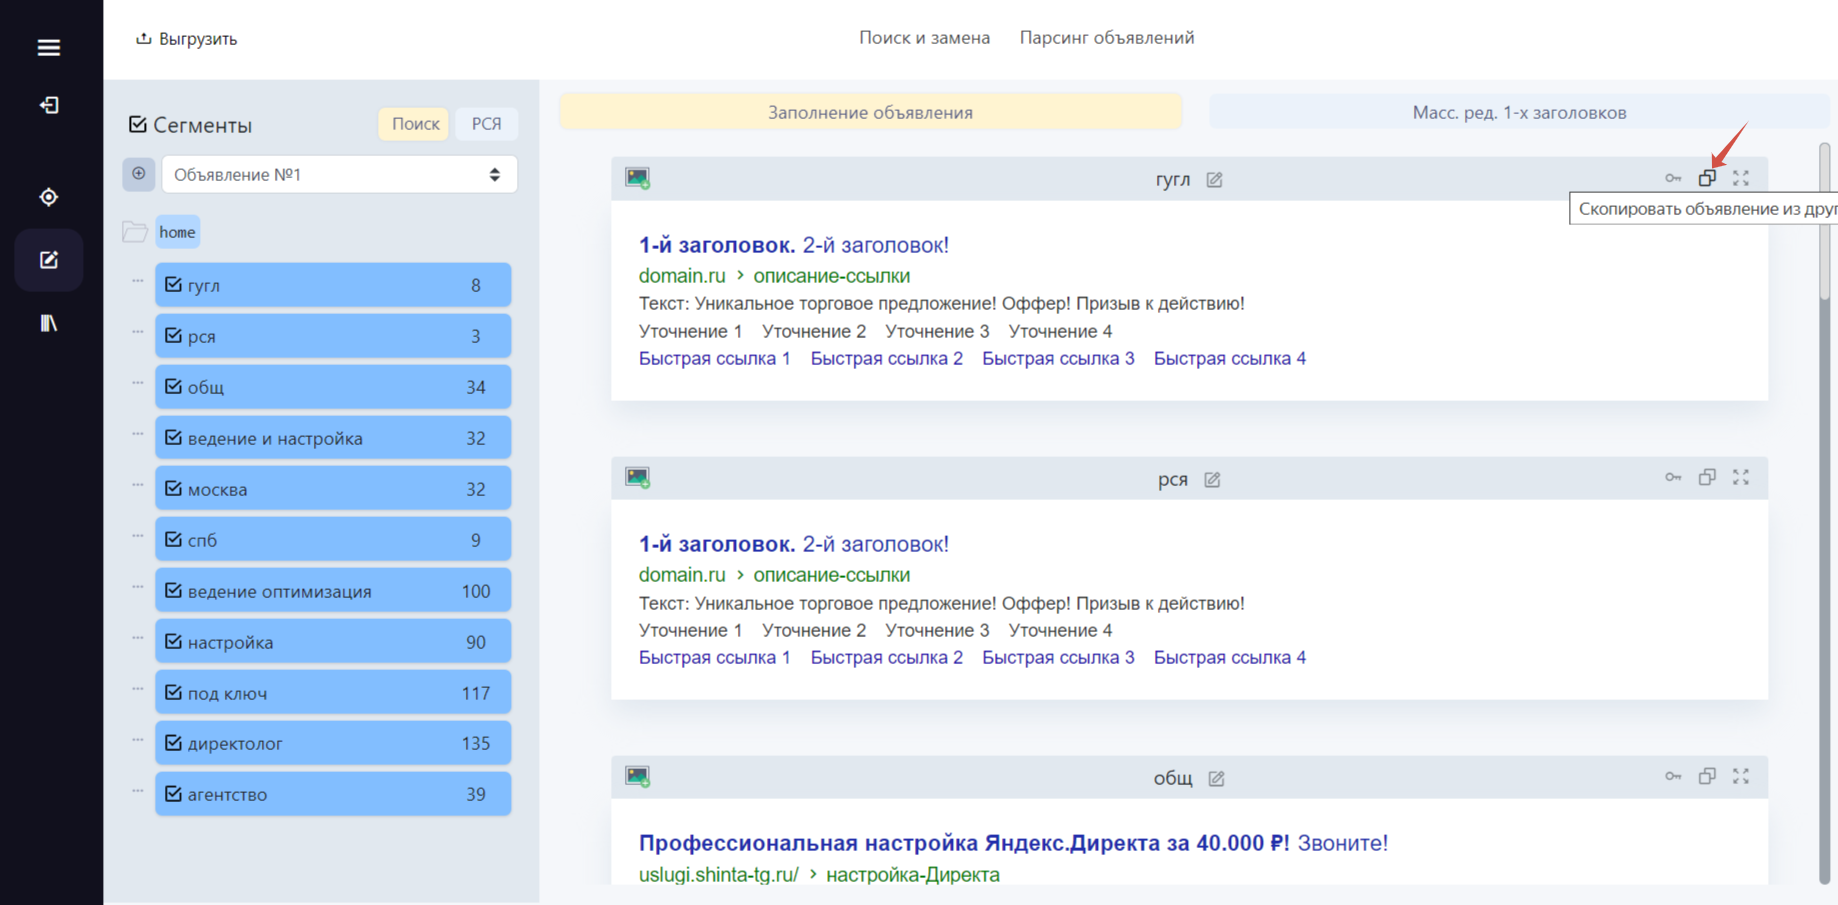The width and height of the screenshot is (1838, 905).
Task: Uncheck the гугл segment checkbox
Action: [x=173, y=285]
